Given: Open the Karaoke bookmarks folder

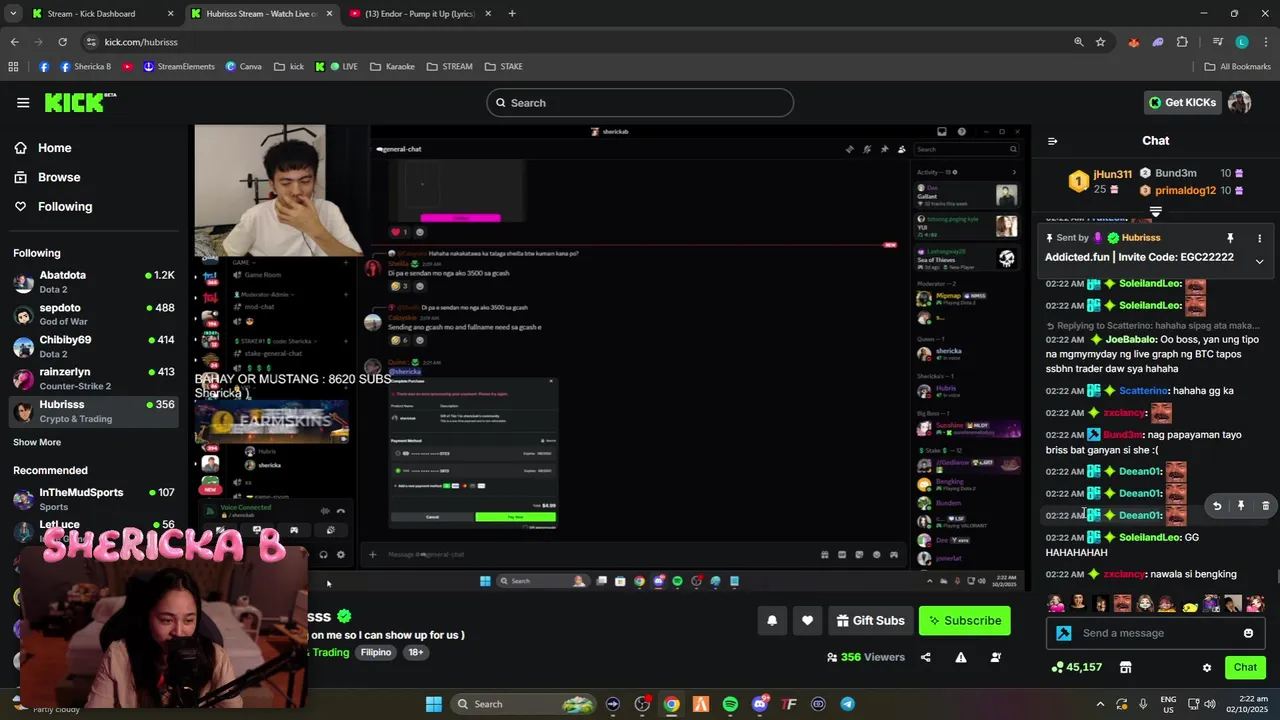Looking at the screenshot, I should click(392, 67).
